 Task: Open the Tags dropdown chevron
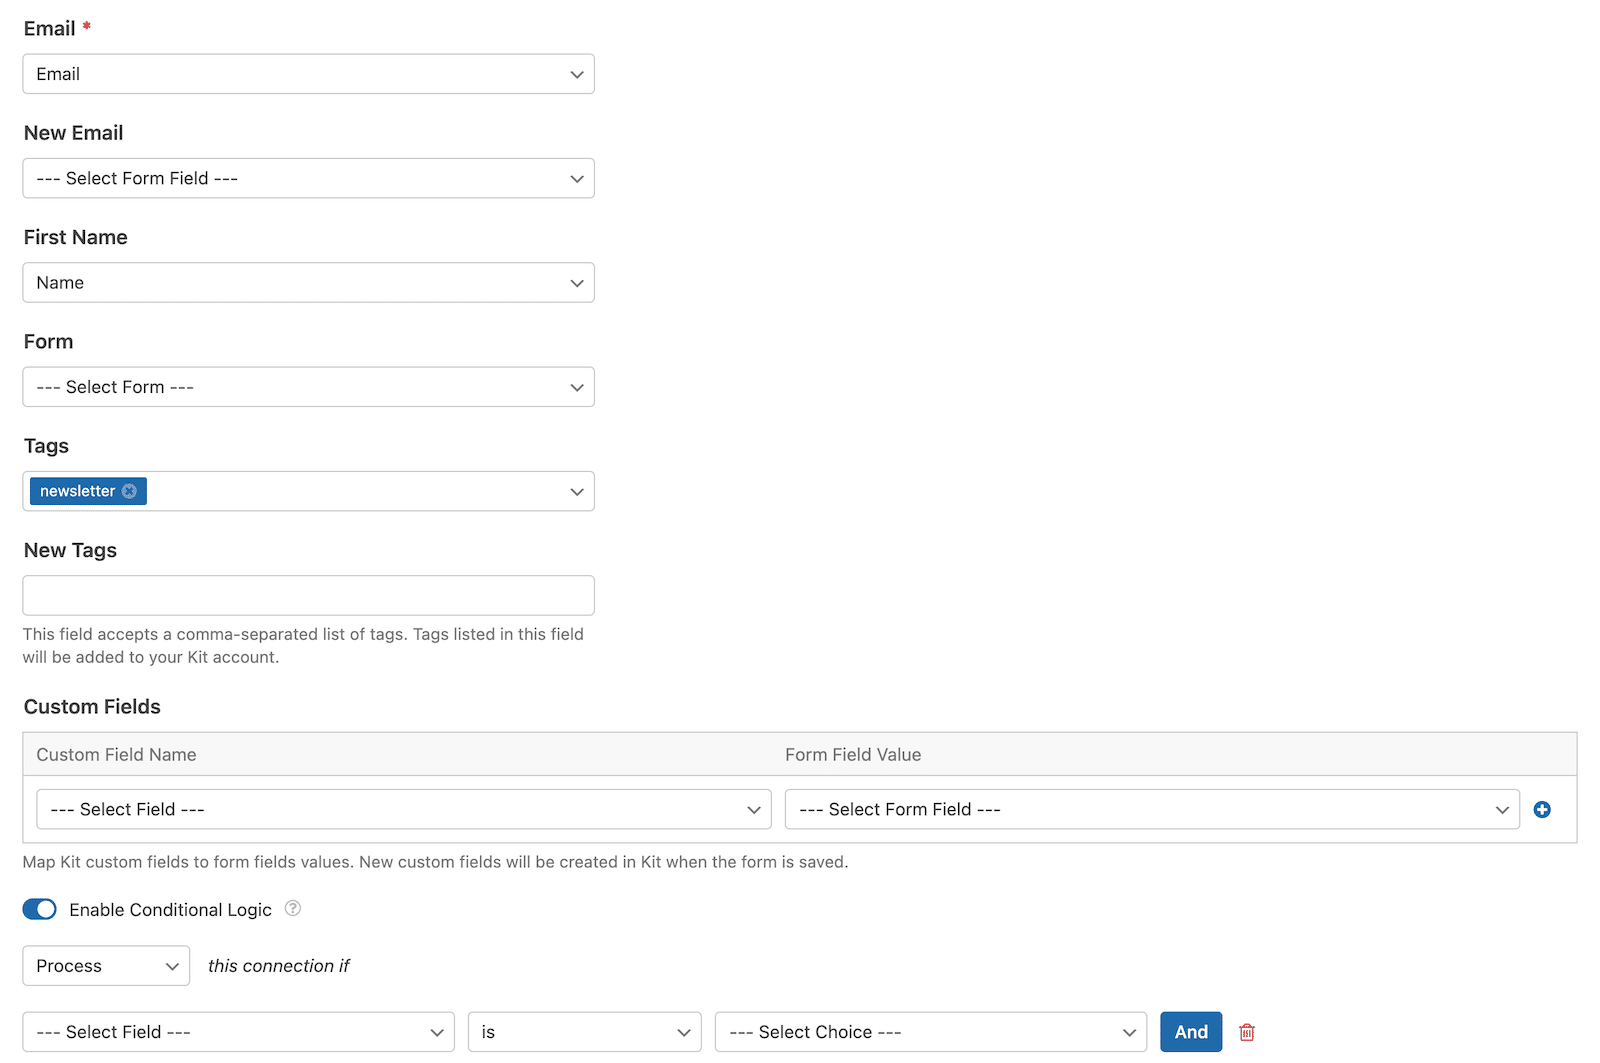pyautogui.click(x=577, y=492)
